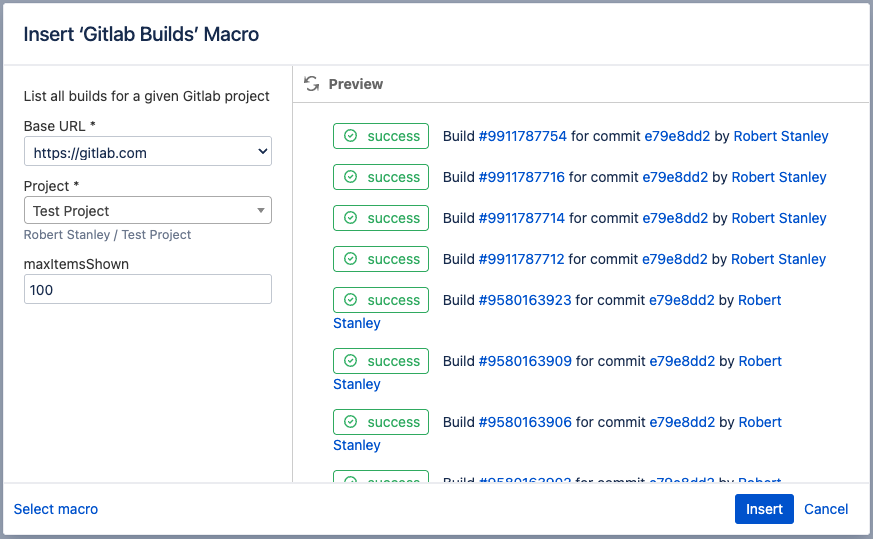The image size is (873, 539).
Task: Click success badge for build #9580163909
Action: coord(380,361)
